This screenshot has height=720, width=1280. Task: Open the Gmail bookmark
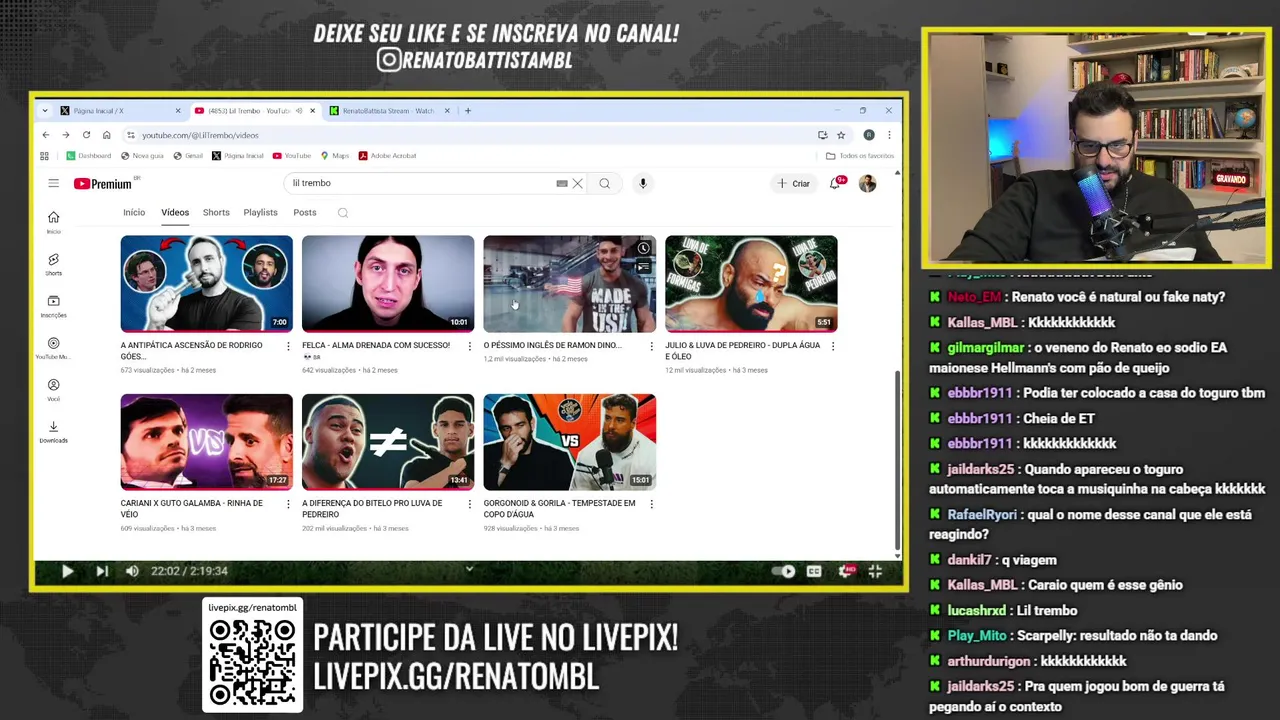tap(188, 156)
